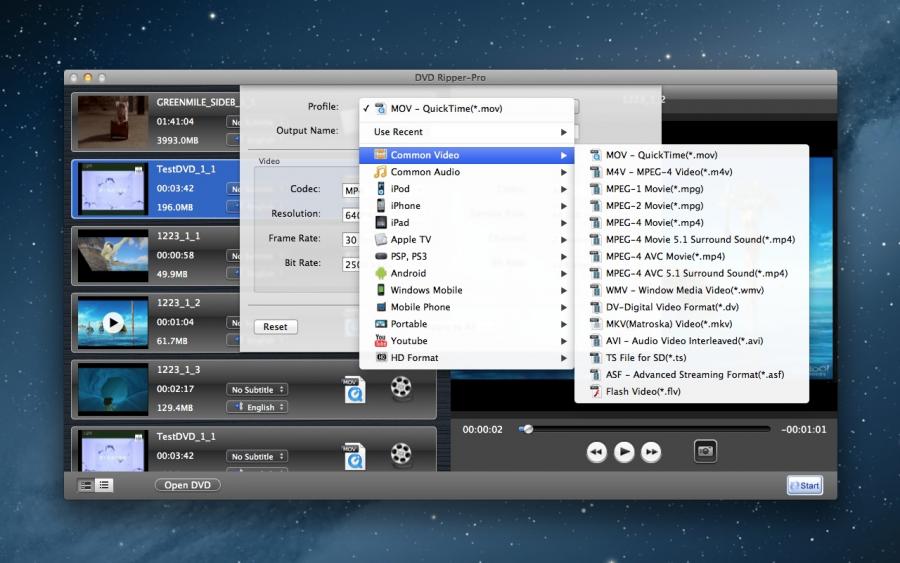The image size is (900, 563).
Task: Click the rewind playback button
Action: (x=597, y=452)
